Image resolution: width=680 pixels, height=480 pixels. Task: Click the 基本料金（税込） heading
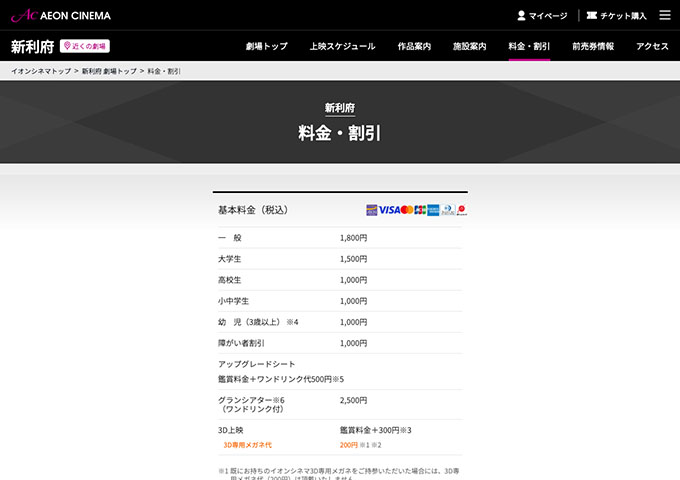tap(253, 210)
